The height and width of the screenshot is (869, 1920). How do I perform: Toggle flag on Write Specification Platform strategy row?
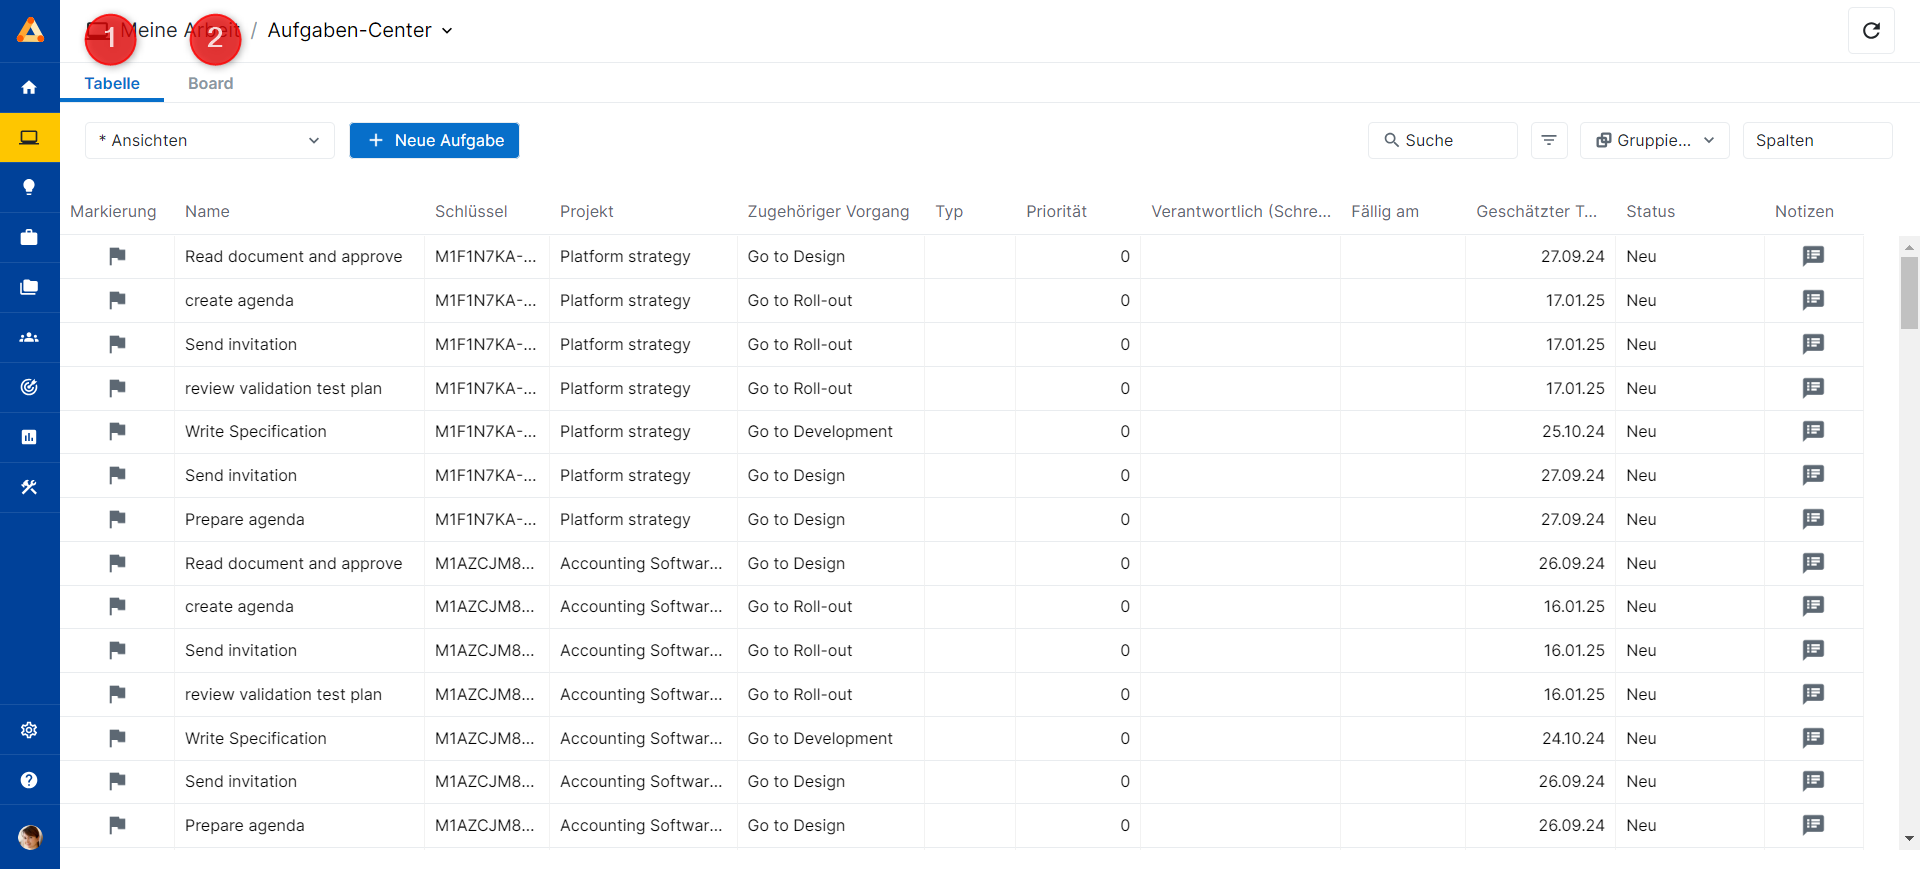[117, 431]
